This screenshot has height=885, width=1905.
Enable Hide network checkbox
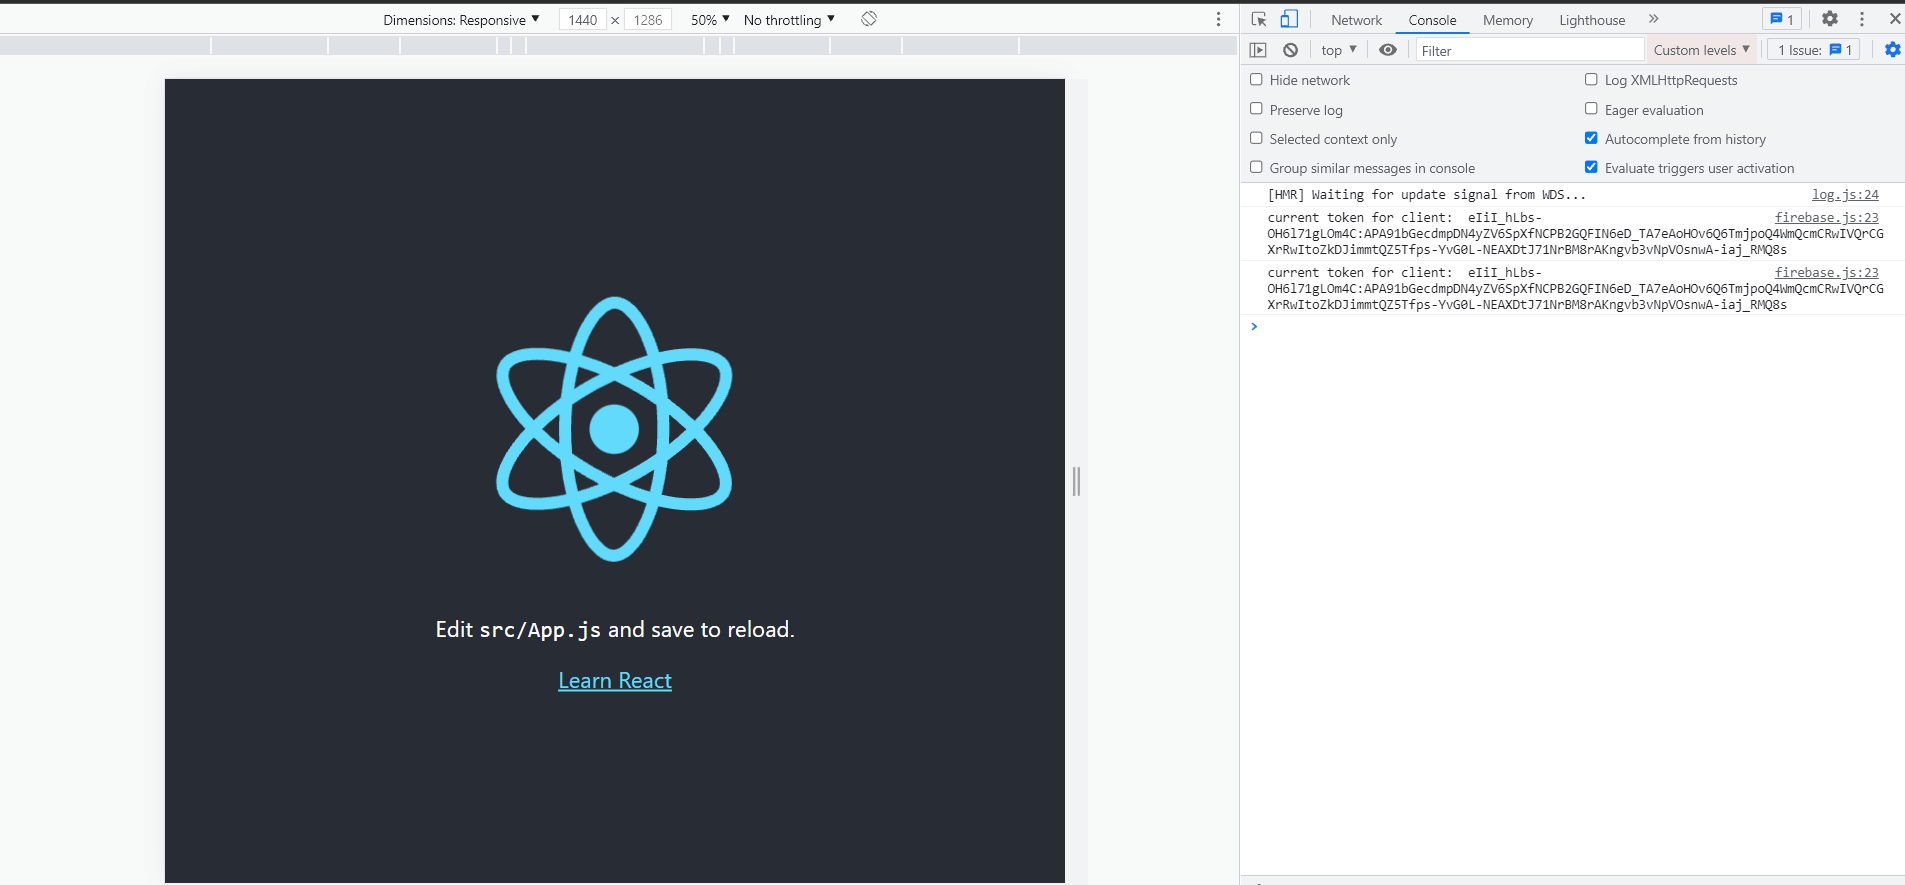coord(1256,79)
